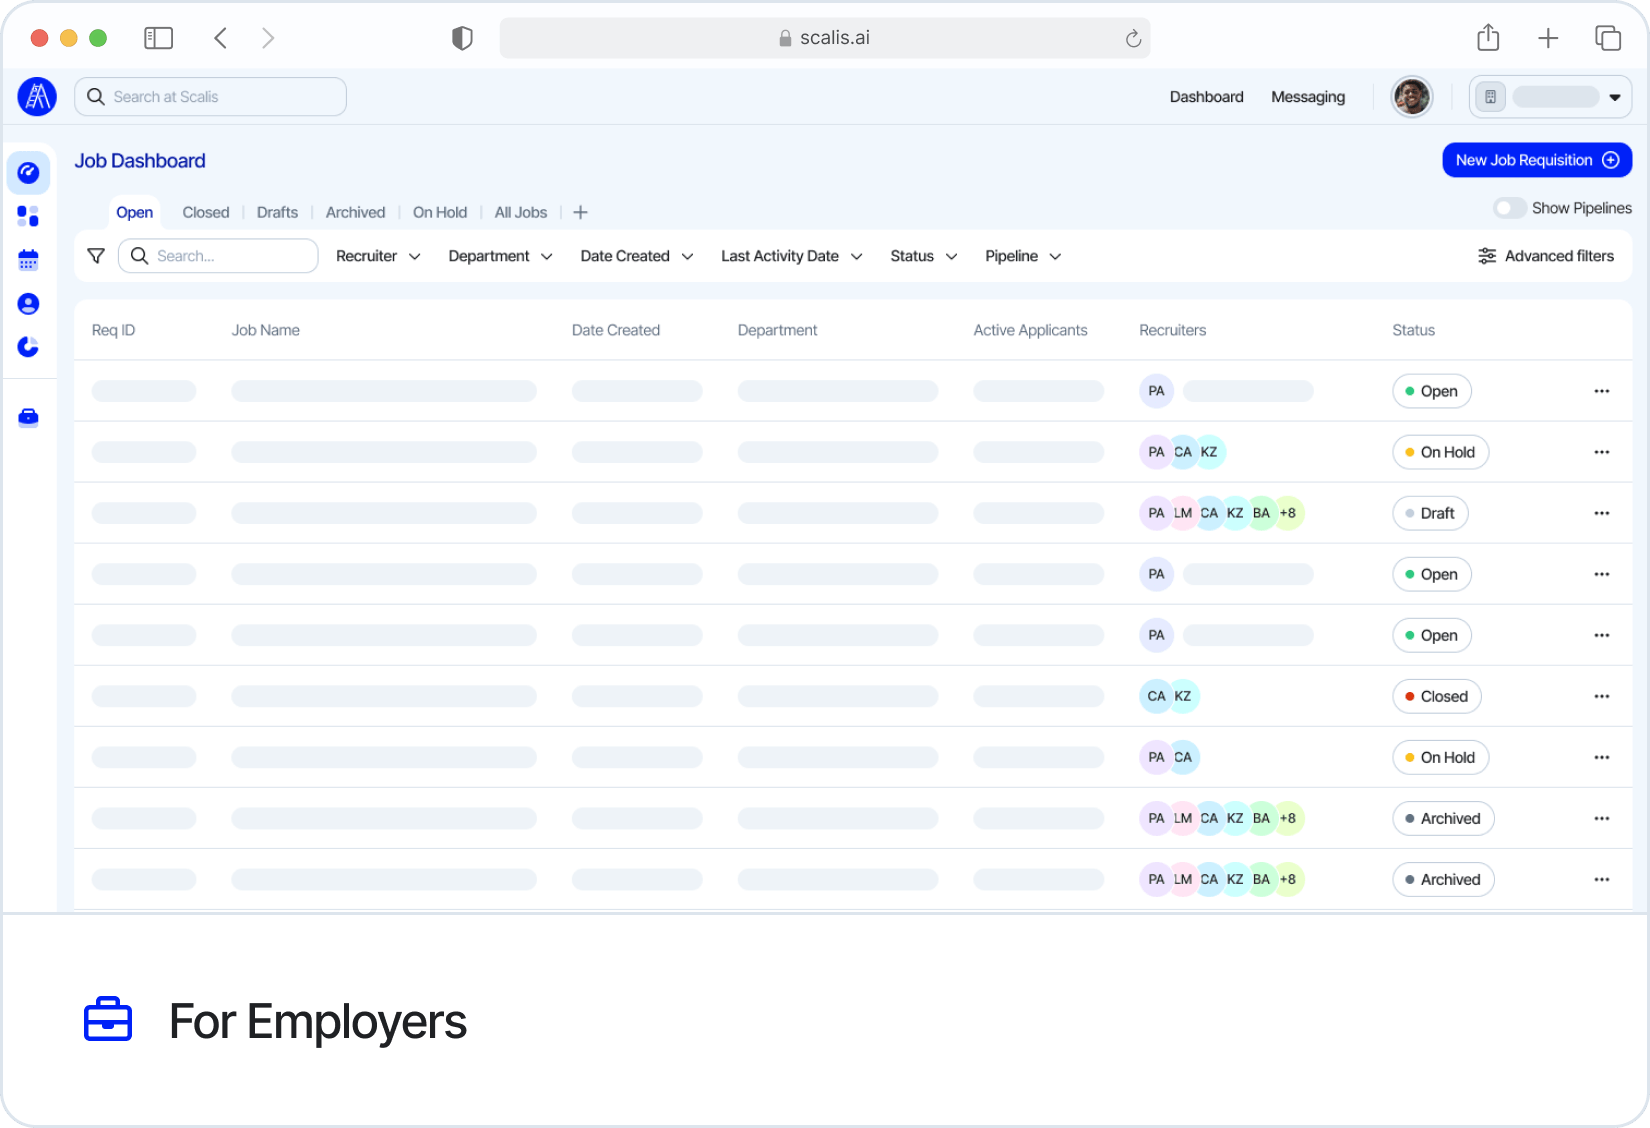Open the Advanced filters control
Screen dimensions: 1650x1128
[x=1546, y=255]
